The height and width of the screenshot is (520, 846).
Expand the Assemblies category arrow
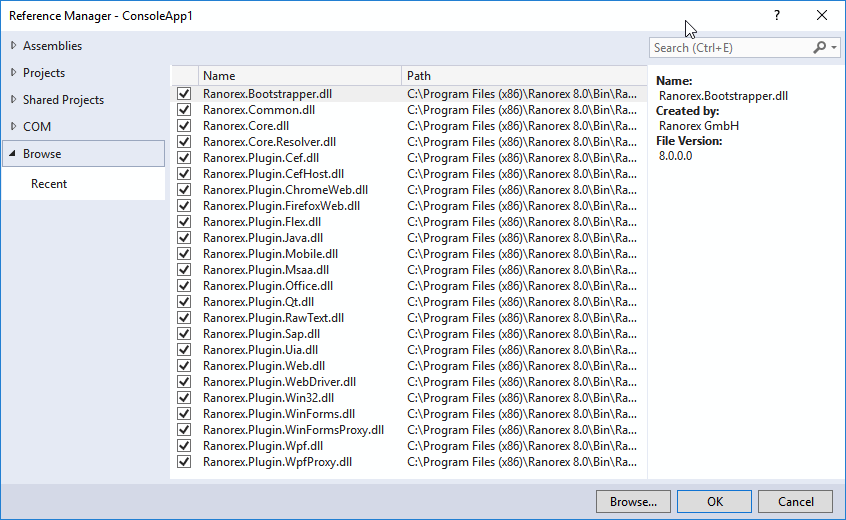[x=13, y=46]
